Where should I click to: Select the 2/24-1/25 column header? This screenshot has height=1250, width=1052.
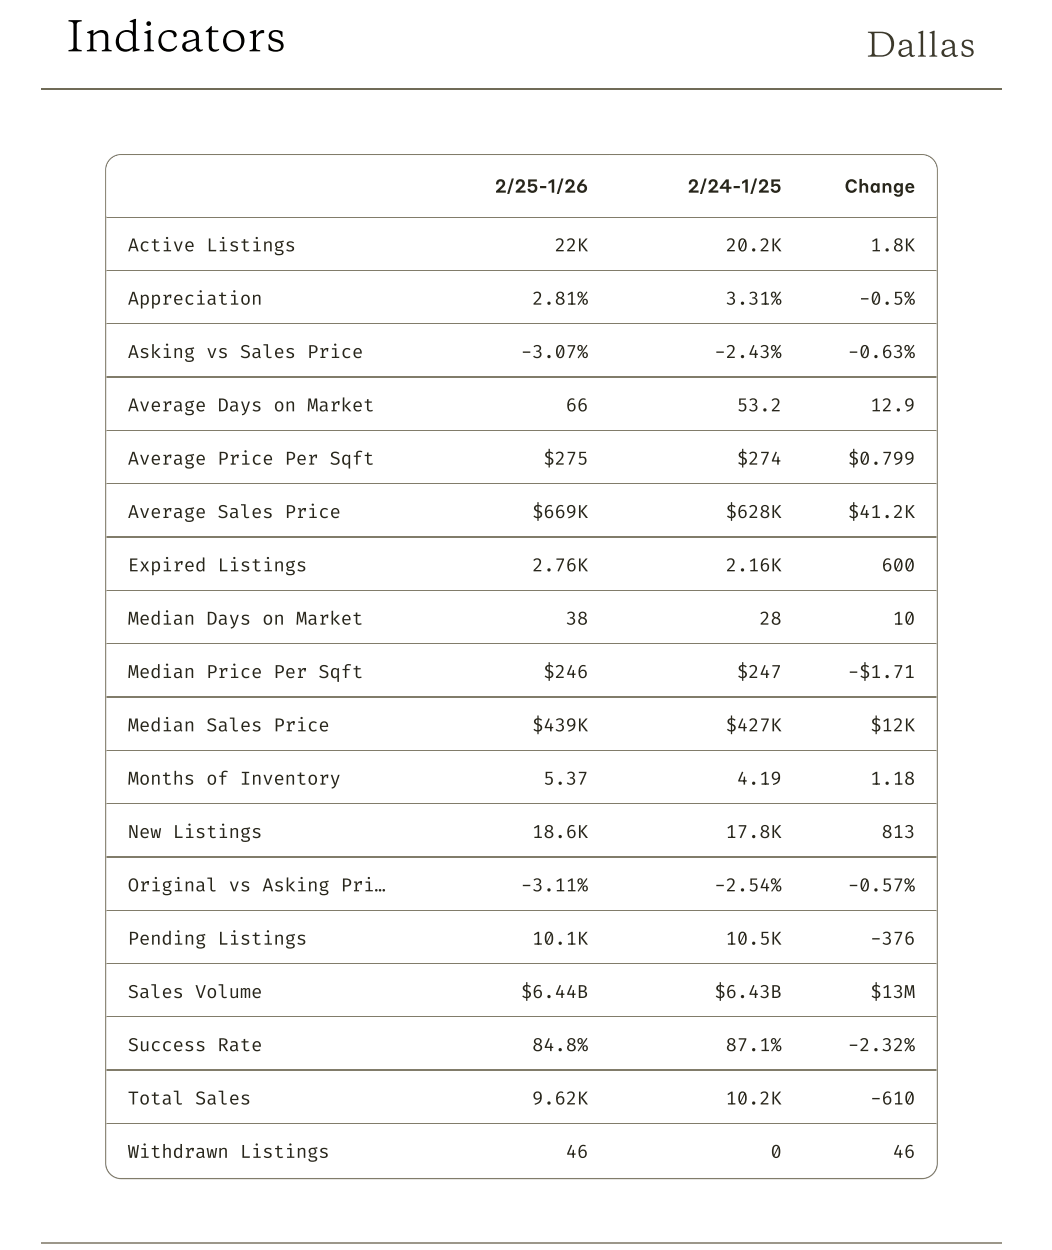pos(734,186)
